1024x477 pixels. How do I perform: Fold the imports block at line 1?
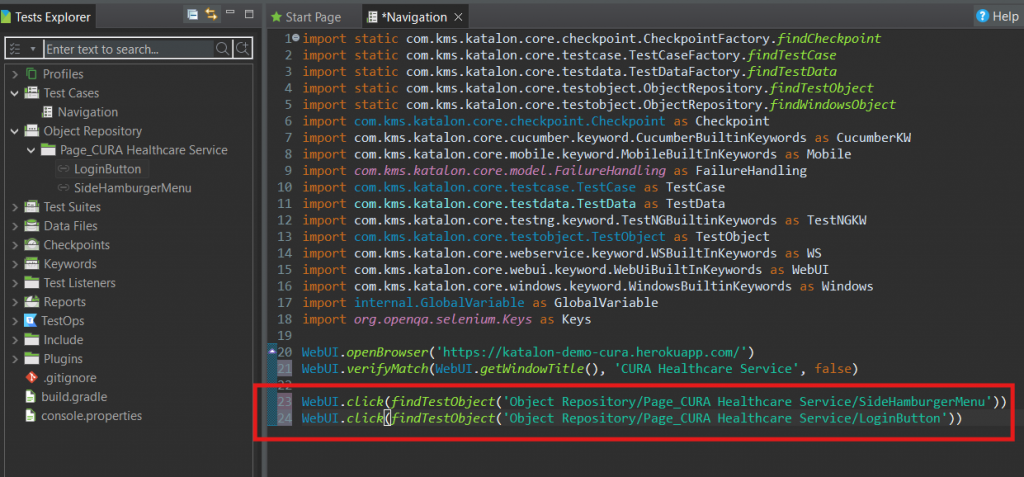(x=296, y=39)
